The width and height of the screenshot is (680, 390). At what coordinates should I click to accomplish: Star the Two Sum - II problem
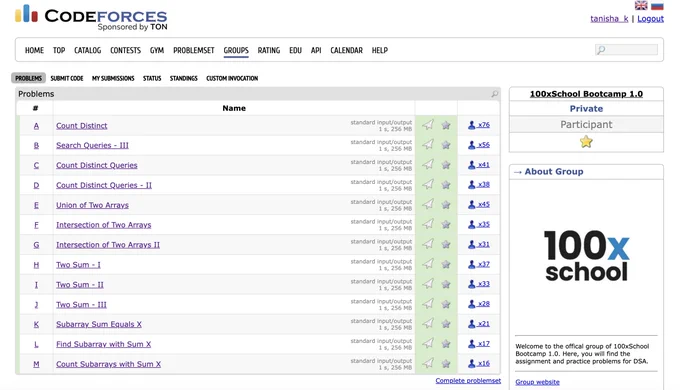[x=446, y=284]
